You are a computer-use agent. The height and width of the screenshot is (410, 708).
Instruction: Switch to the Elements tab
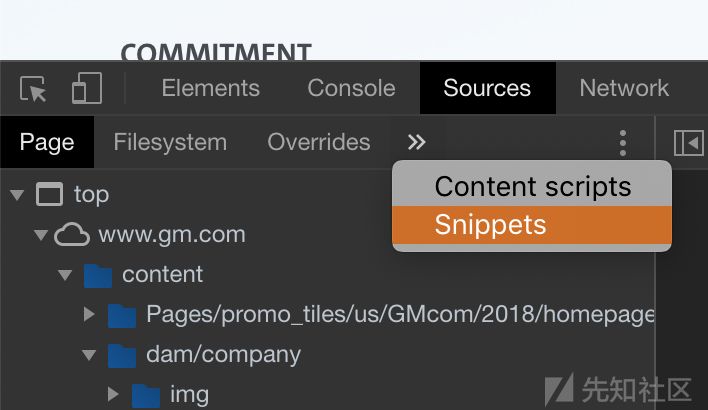pos(210,88)
